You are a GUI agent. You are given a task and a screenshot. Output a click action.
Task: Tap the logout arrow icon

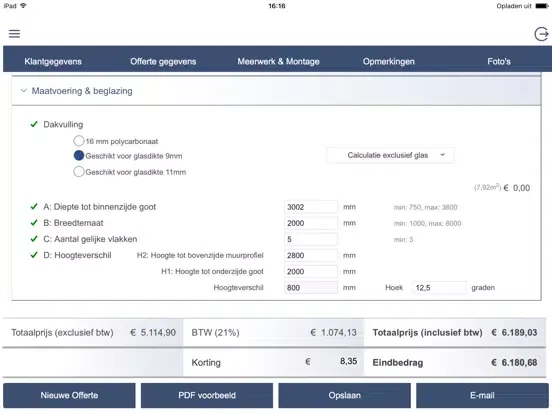tap(541, 34)
